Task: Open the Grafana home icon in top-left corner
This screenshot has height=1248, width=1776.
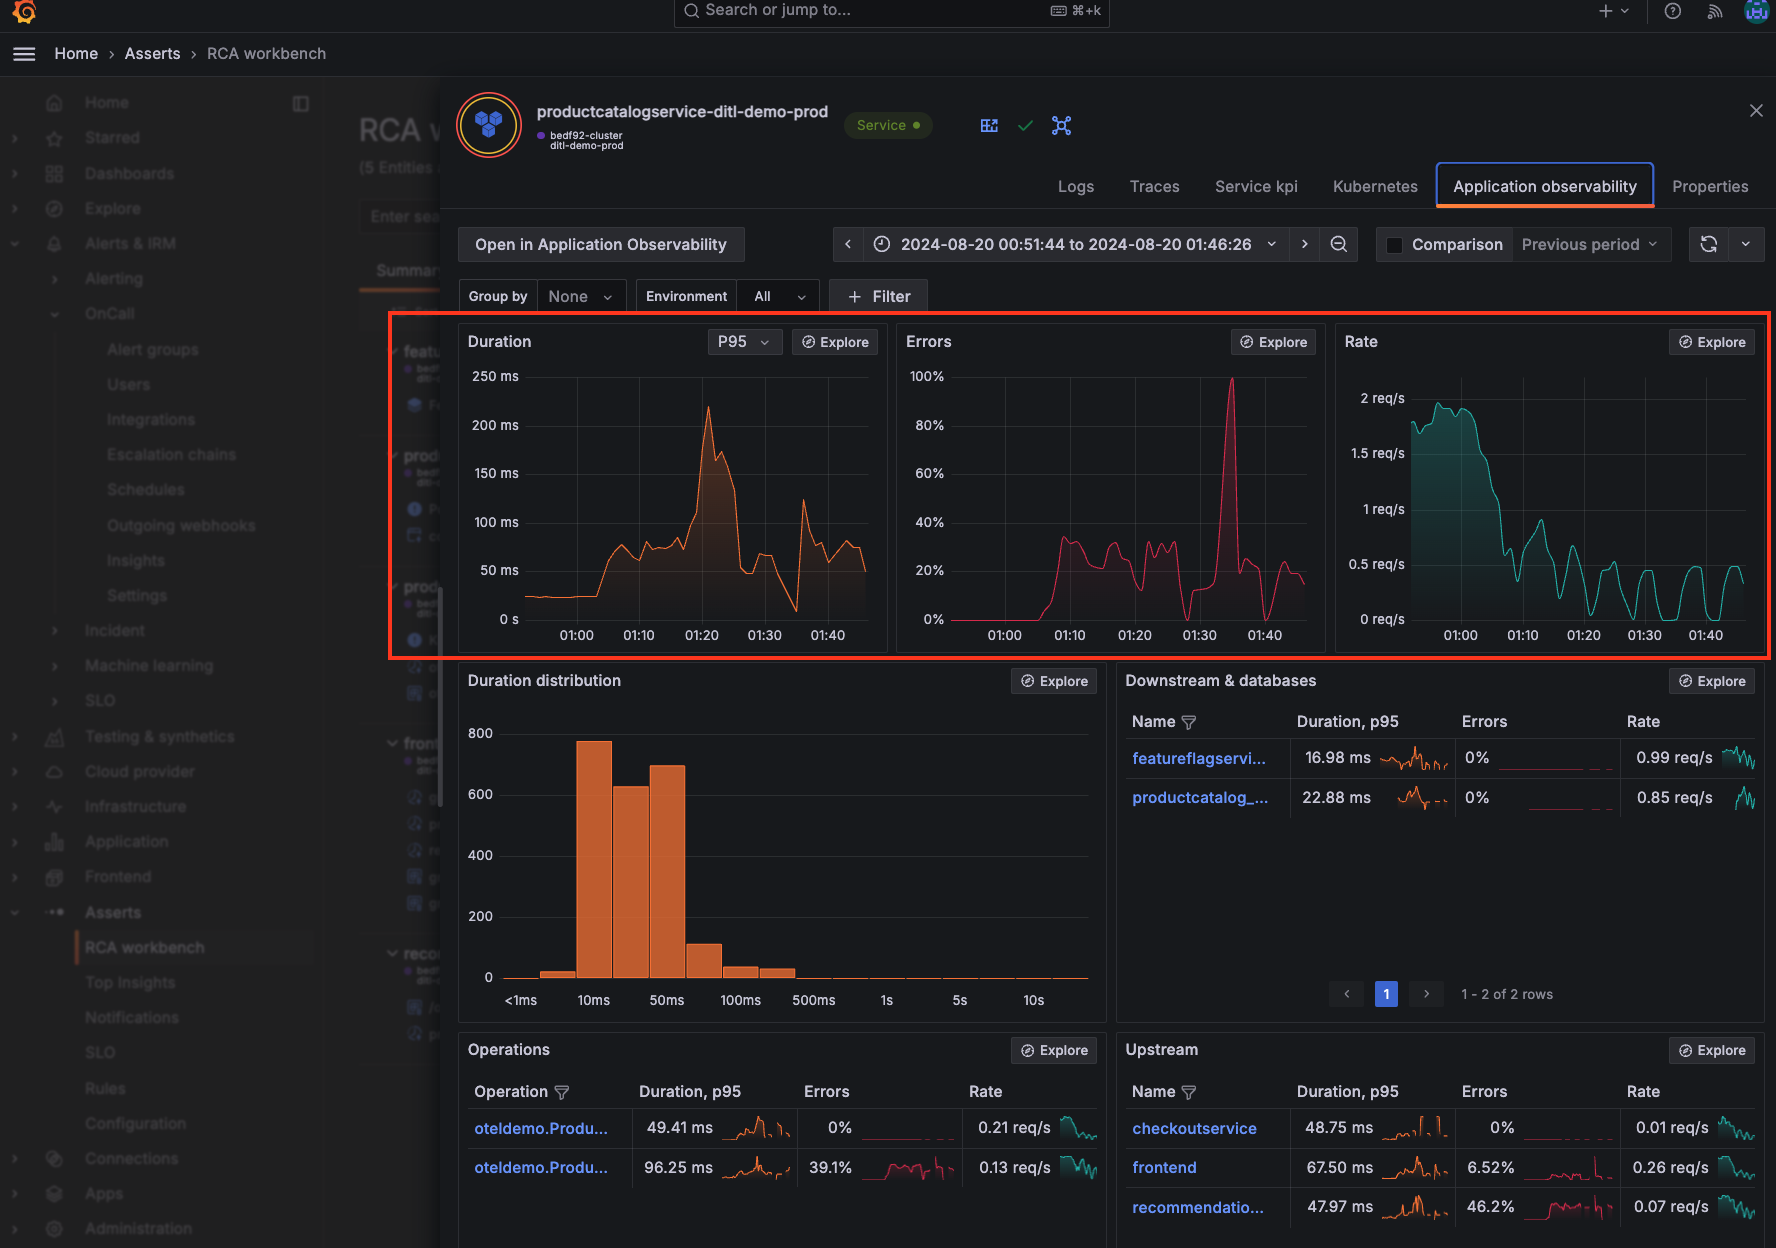Action: [x=22, y=13]
